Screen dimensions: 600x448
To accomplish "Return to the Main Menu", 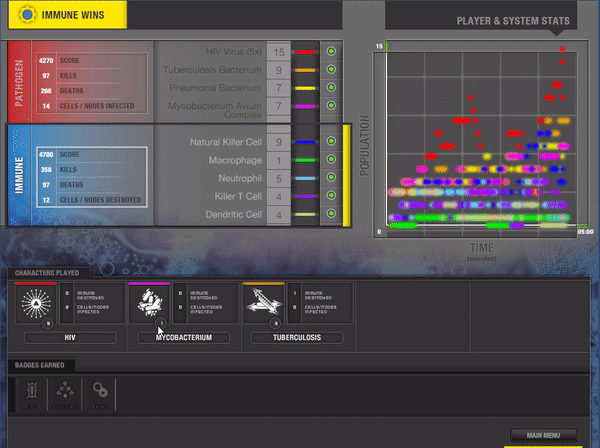I will 543,435.
